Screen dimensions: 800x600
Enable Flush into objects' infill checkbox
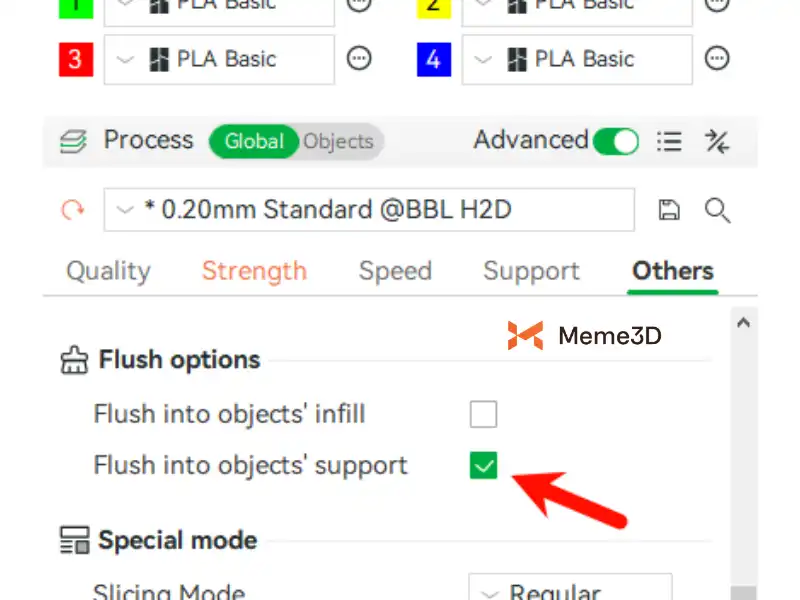483,414
